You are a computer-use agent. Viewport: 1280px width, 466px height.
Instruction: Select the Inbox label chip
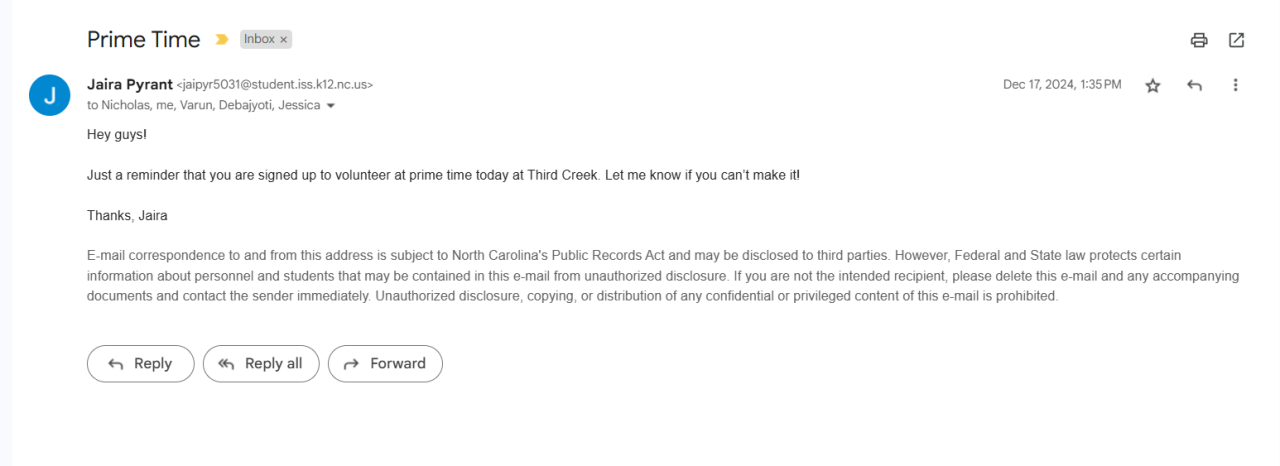[x=259, y=40]
